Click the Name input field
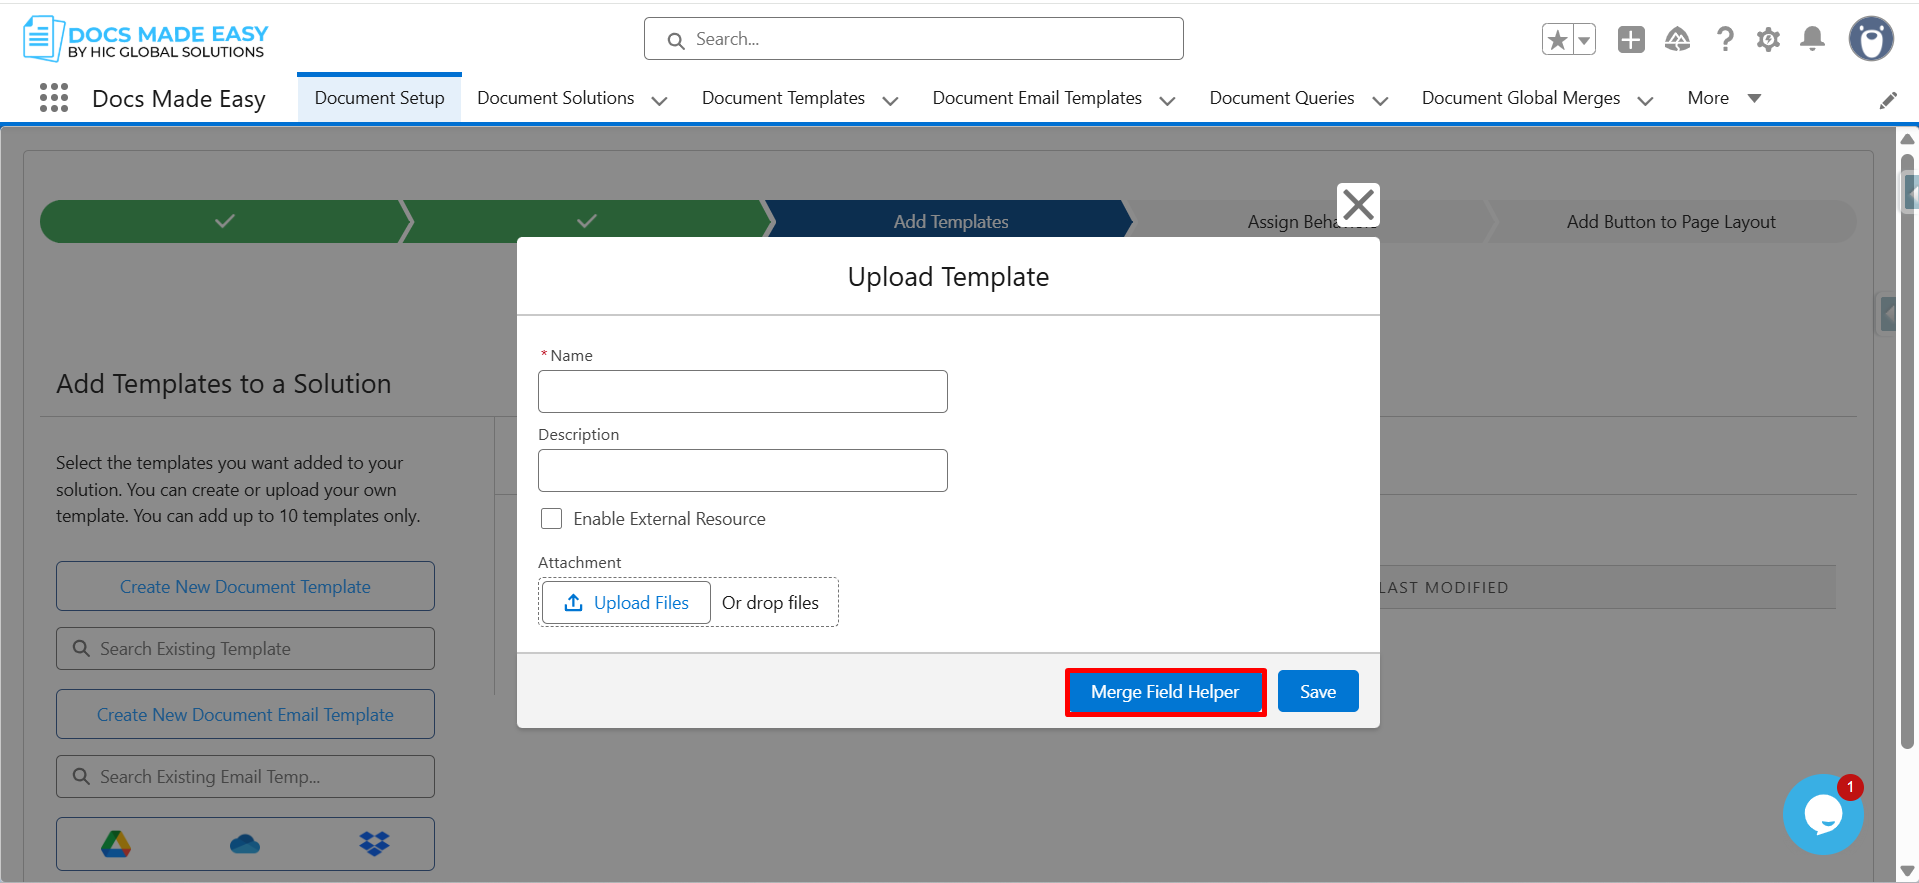The image size is (1919, 883). (x=742, y=392)
